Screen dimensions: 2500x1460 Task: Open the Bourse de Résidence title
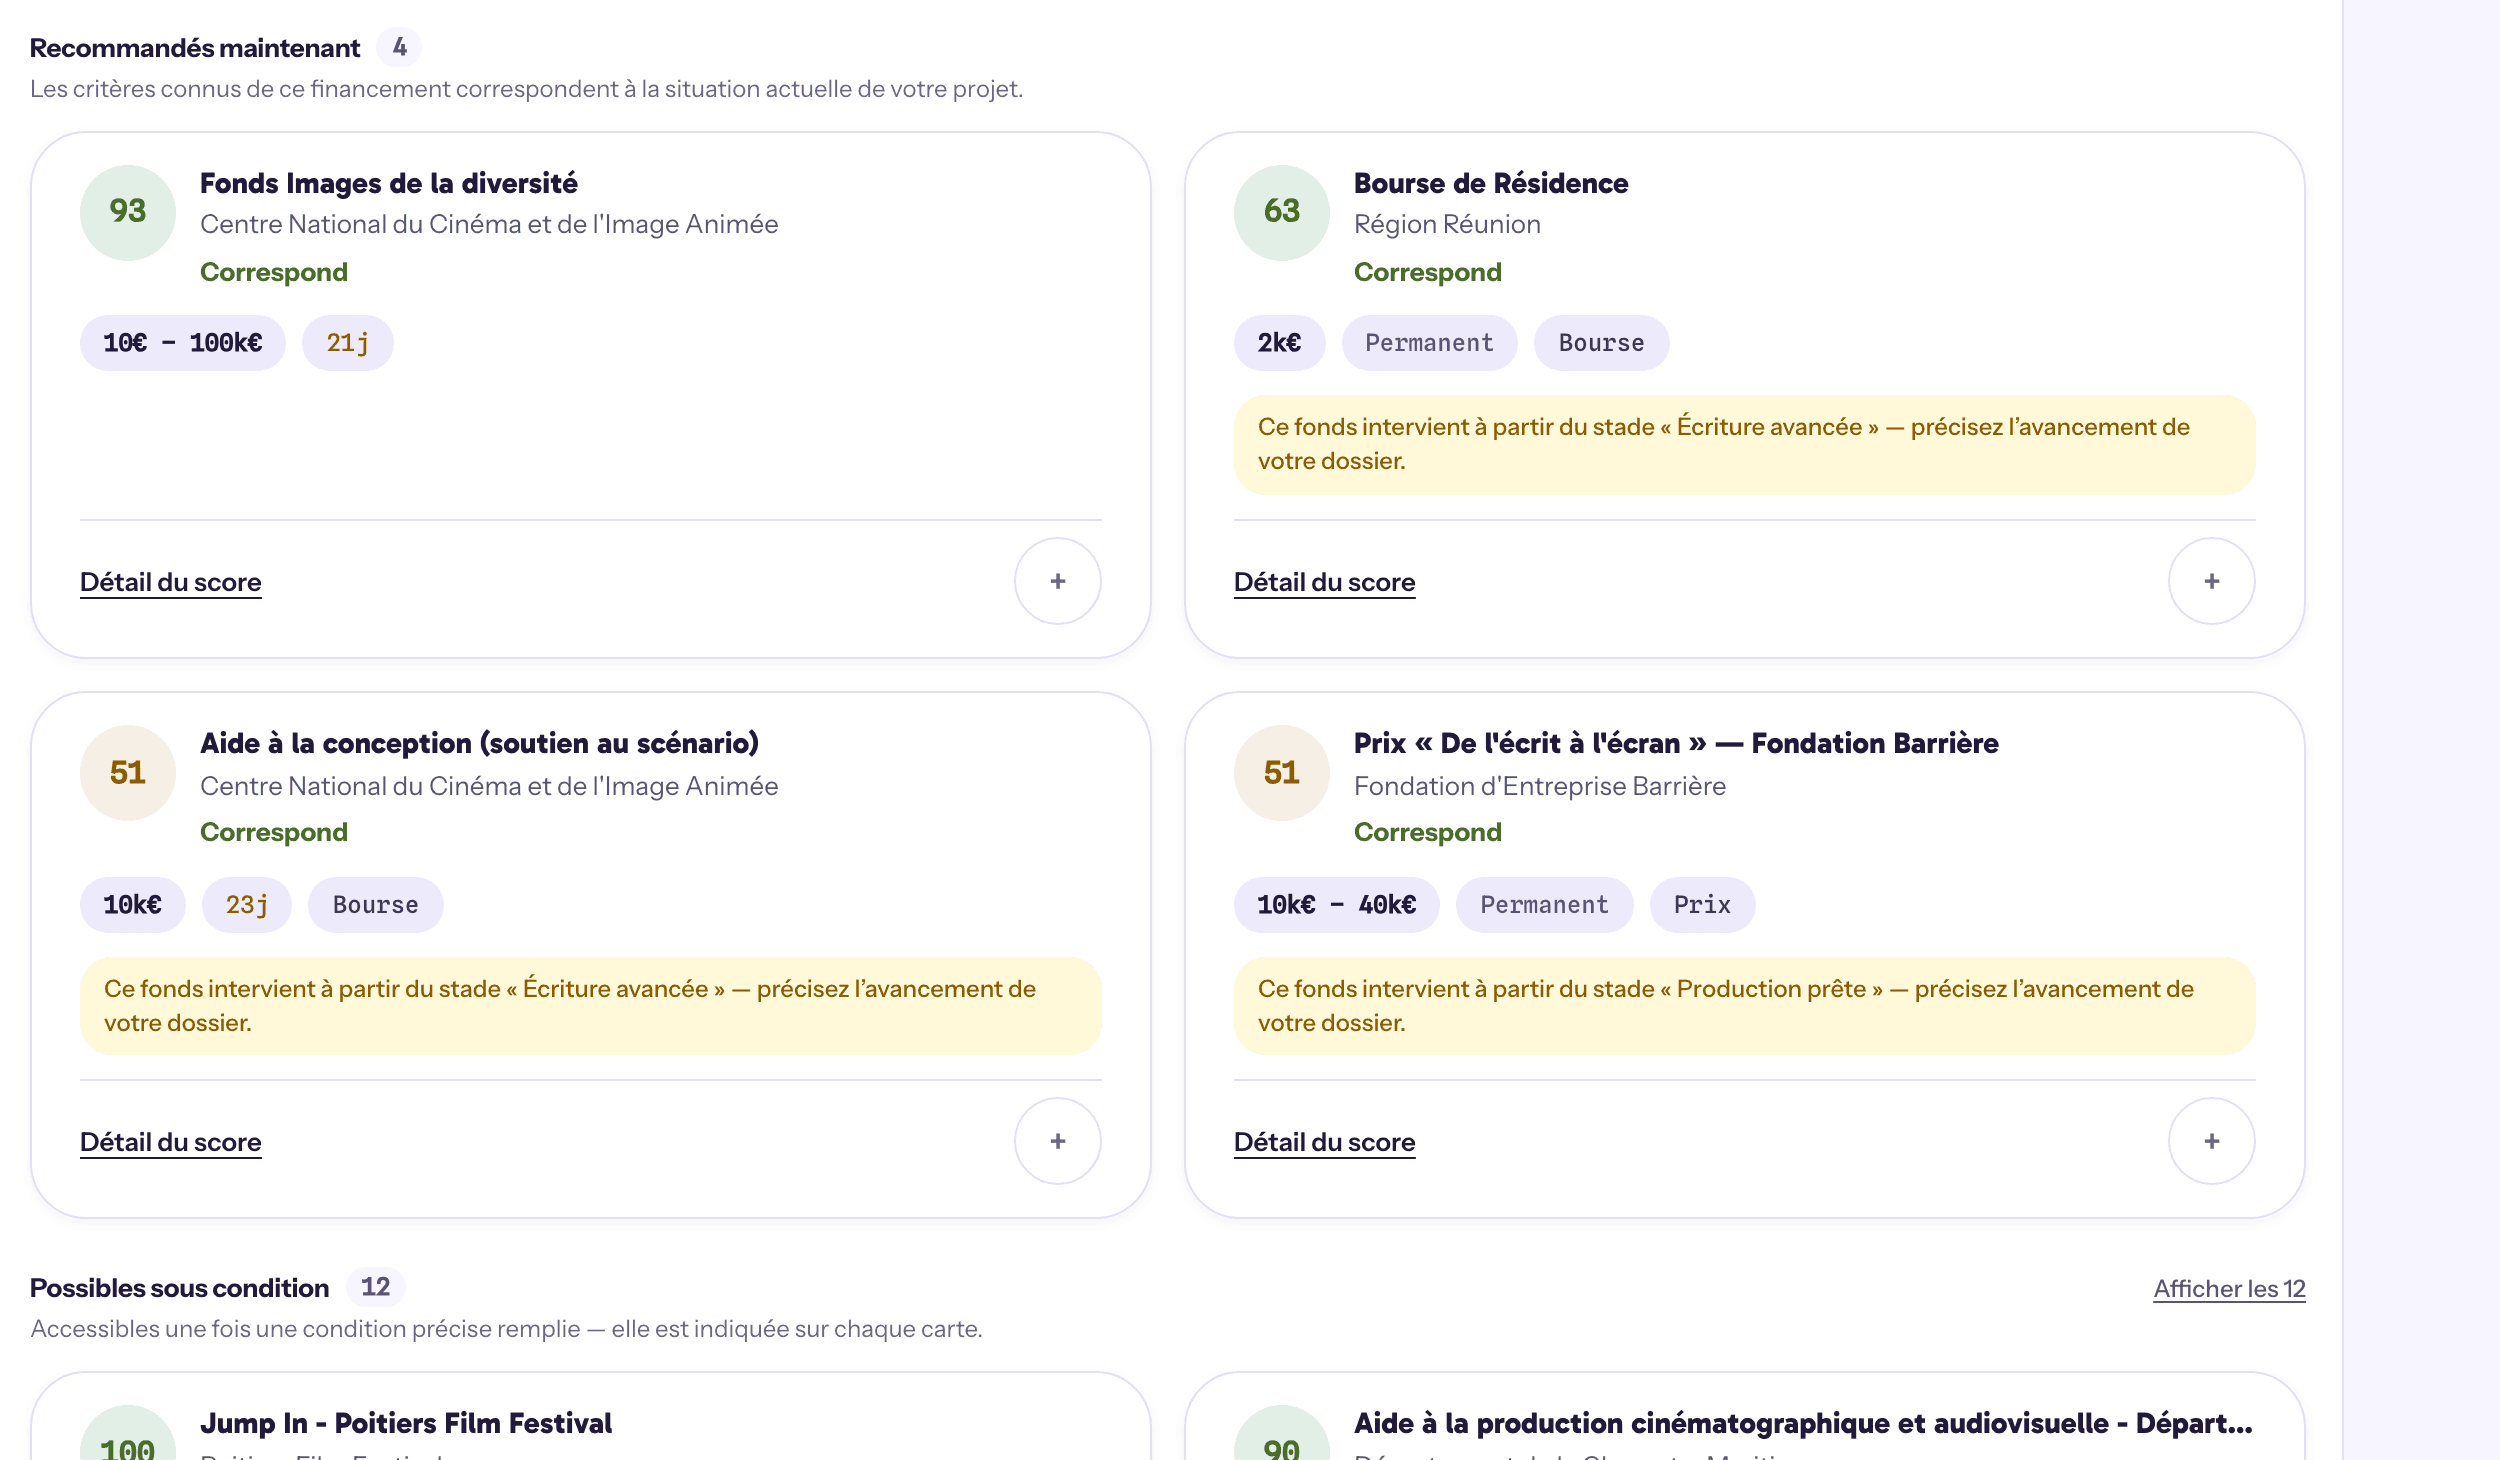click(1491, 184)
